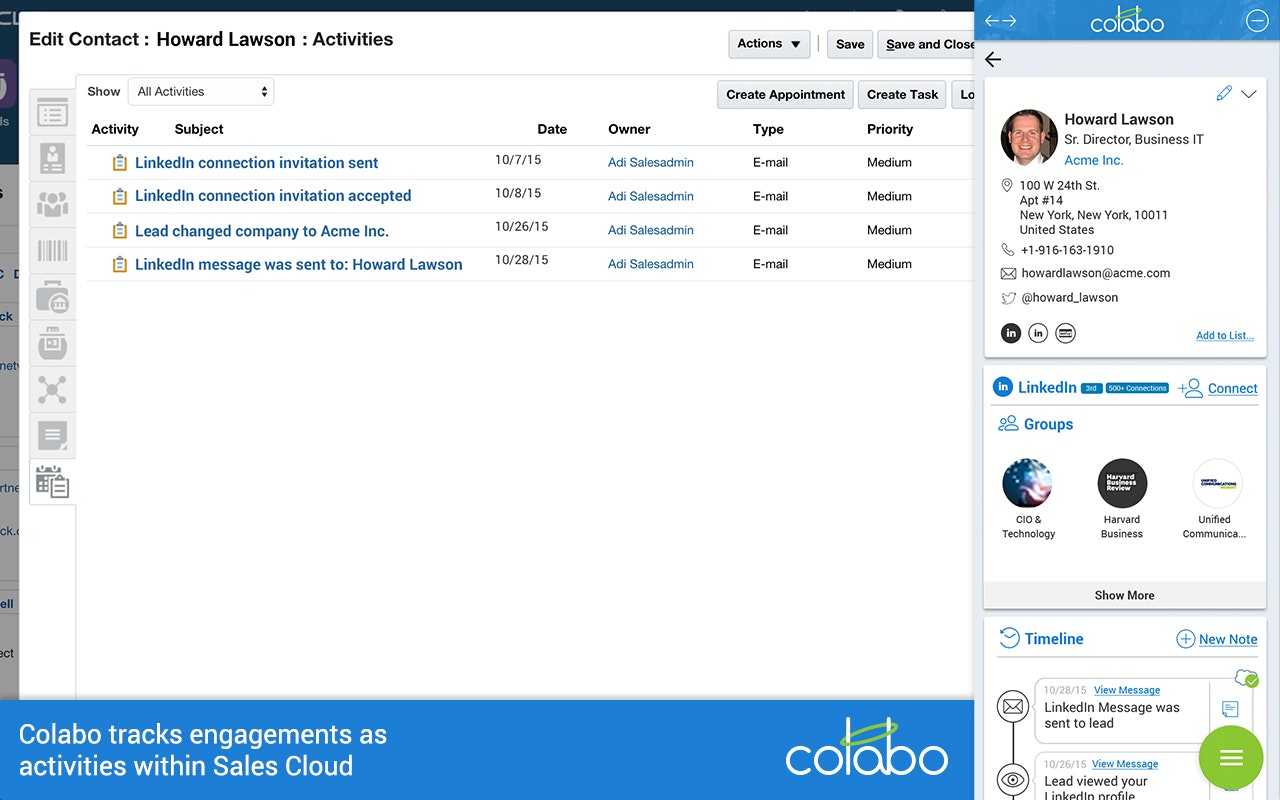Click the phone number +1-916-163-1910

pos(1067,250)
